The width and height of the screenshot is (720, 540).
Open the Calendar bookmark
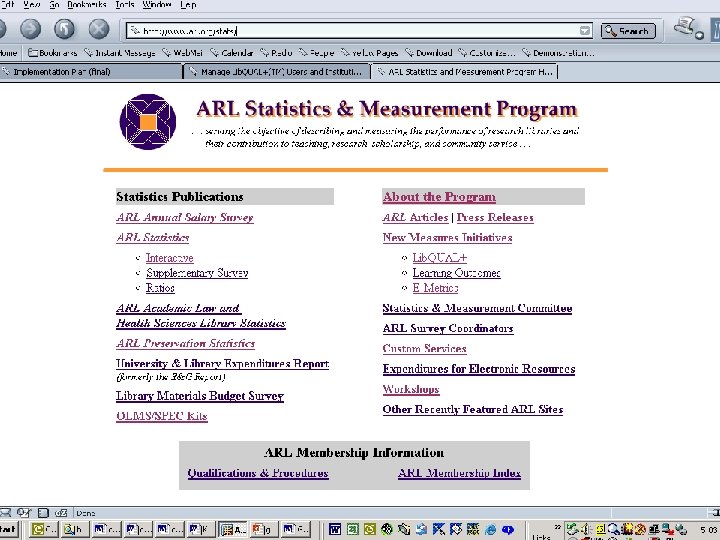click(x=231, y=53)
